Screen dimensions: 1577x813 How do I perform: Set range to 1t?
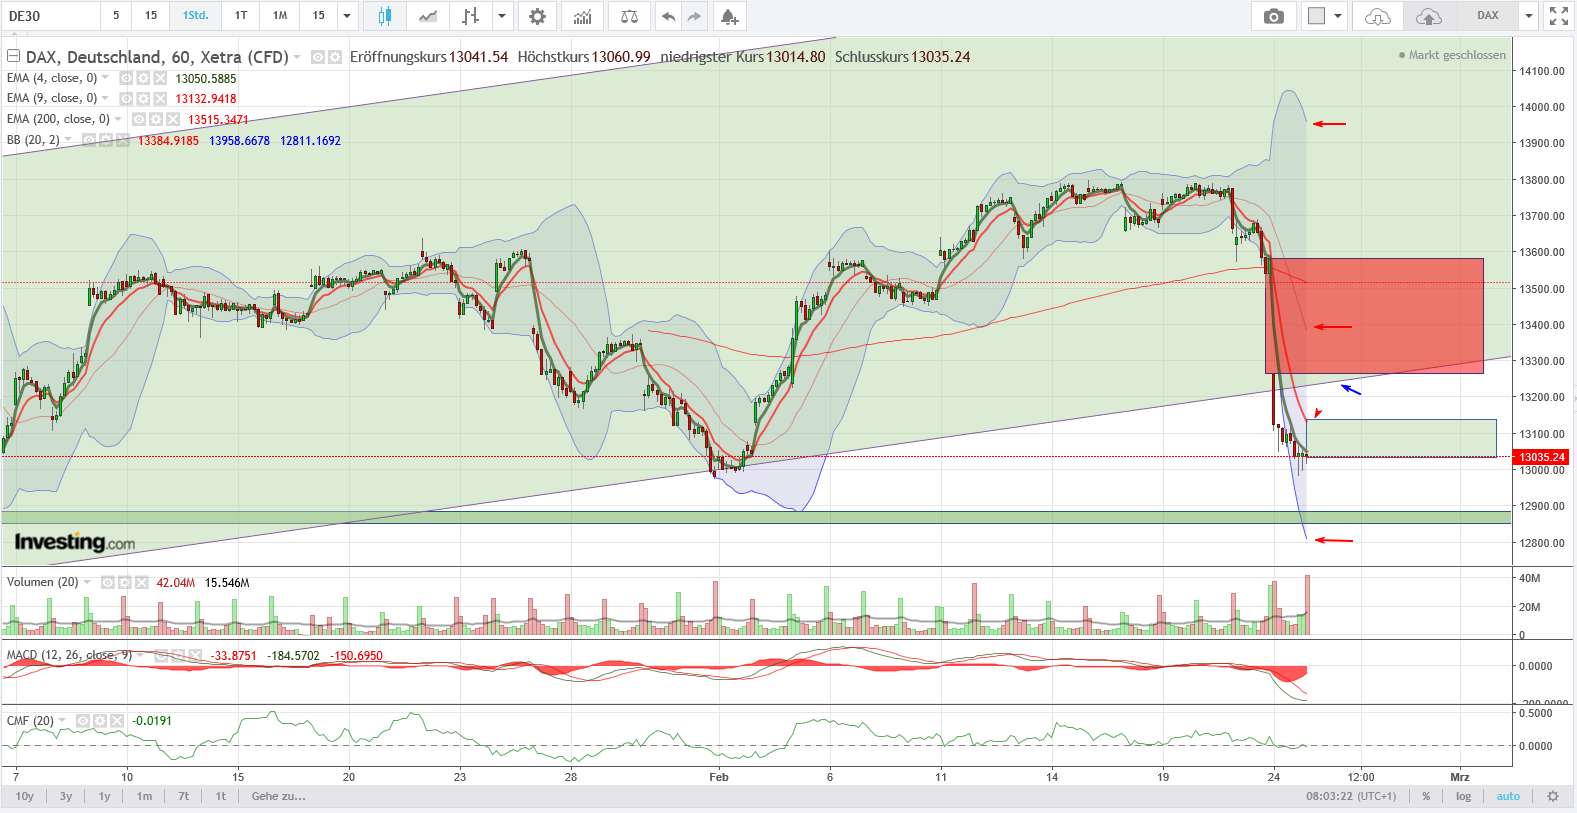221,796
